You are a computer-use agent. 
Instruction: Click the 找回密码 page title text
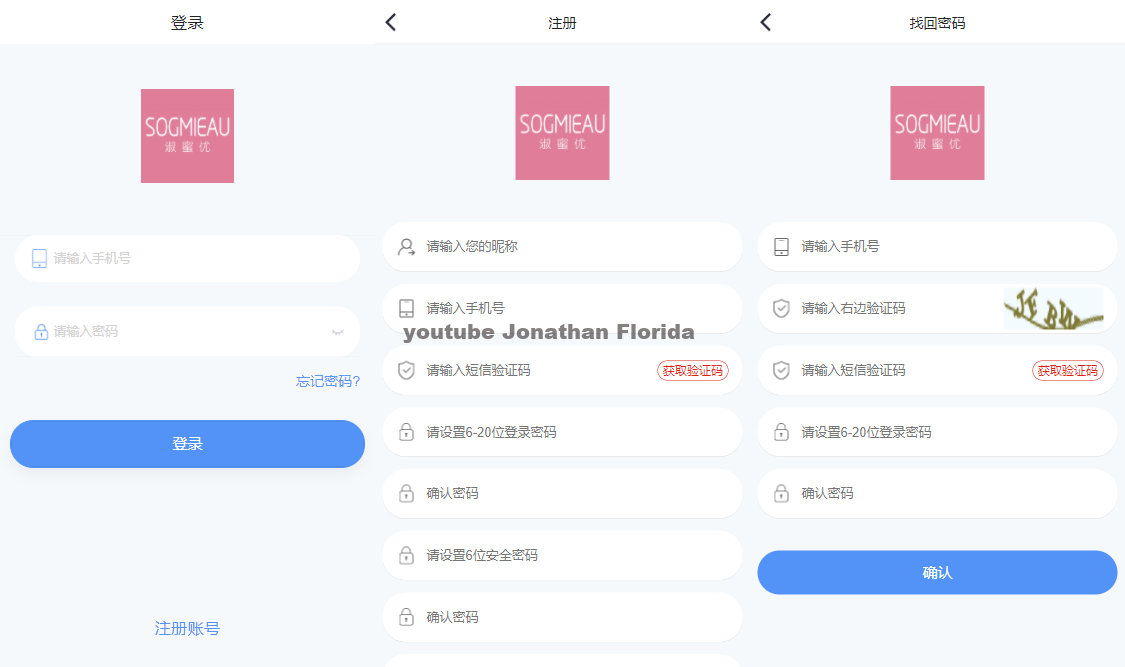click(x=937, y=23)
